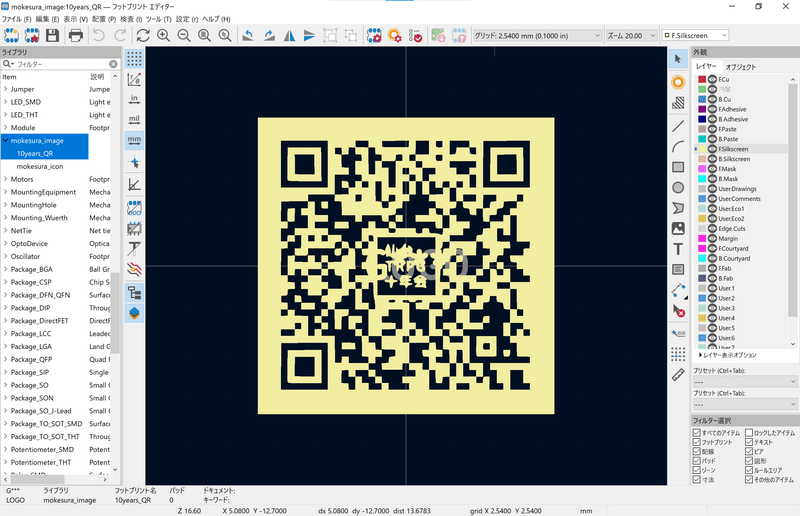The height and width of the screenshot is (516, 800).
Task: Clear the library filter field
Action: 113,64
